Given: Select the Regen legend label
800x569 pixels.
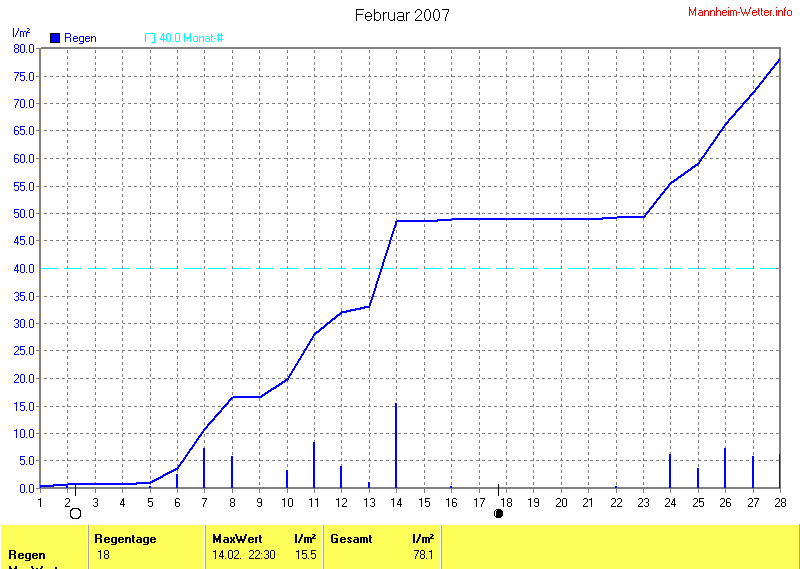Looking at the screenshot, I should [80, 38].
